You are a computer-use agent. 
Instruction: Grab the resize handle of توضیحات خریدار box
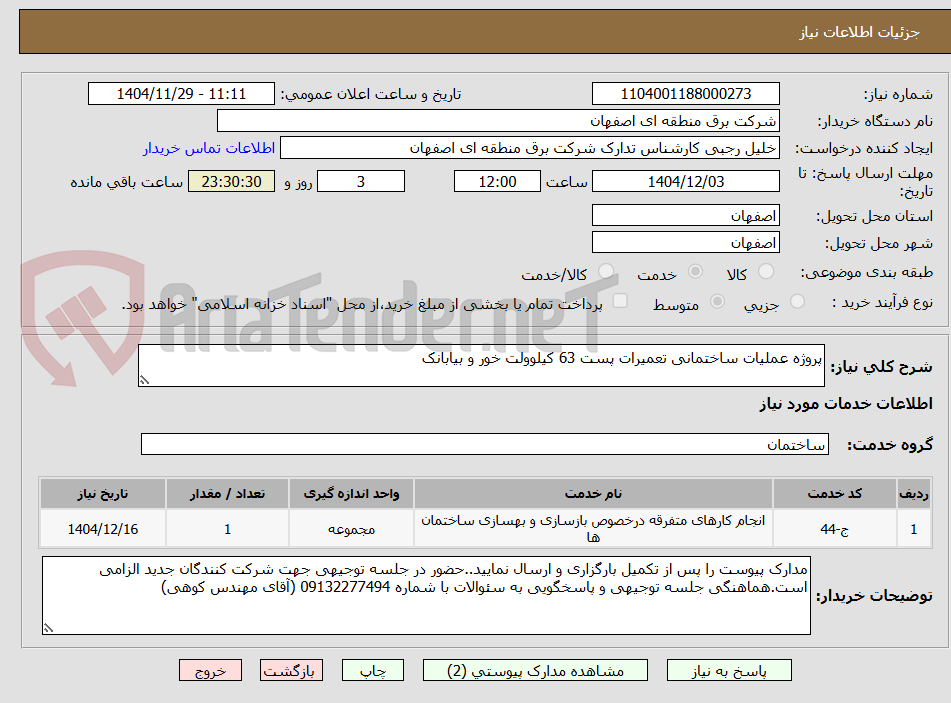[49, 628]
